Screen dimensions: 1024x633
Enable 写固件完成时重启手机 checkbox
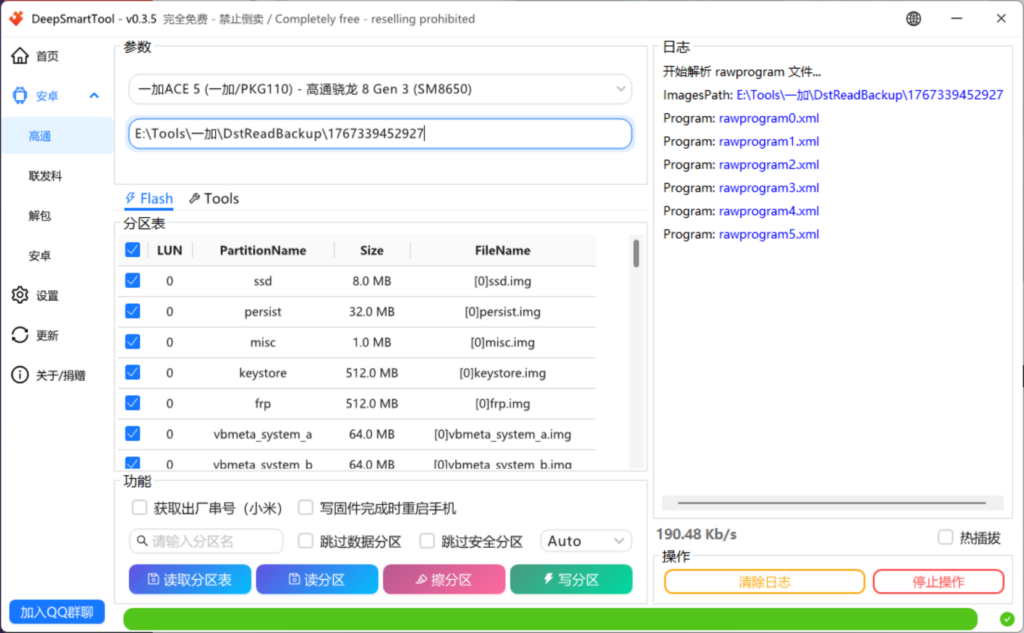coord(306,508)
